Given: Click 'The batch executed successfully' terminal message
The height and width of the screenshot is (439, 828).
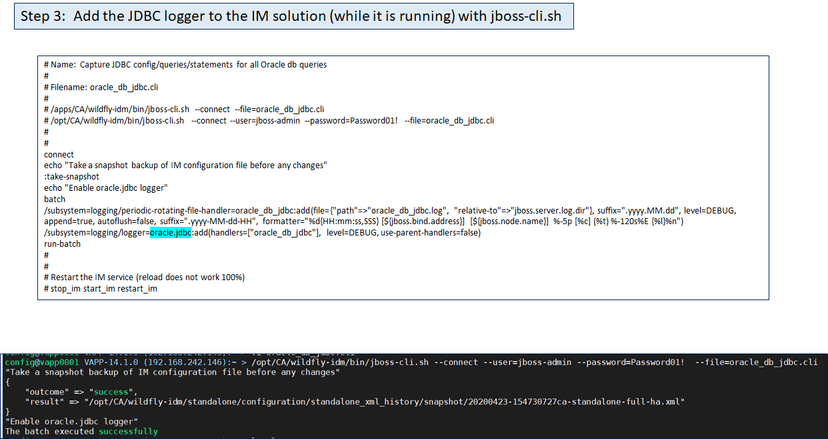Looking at the screenshot, I should point(82,431).
